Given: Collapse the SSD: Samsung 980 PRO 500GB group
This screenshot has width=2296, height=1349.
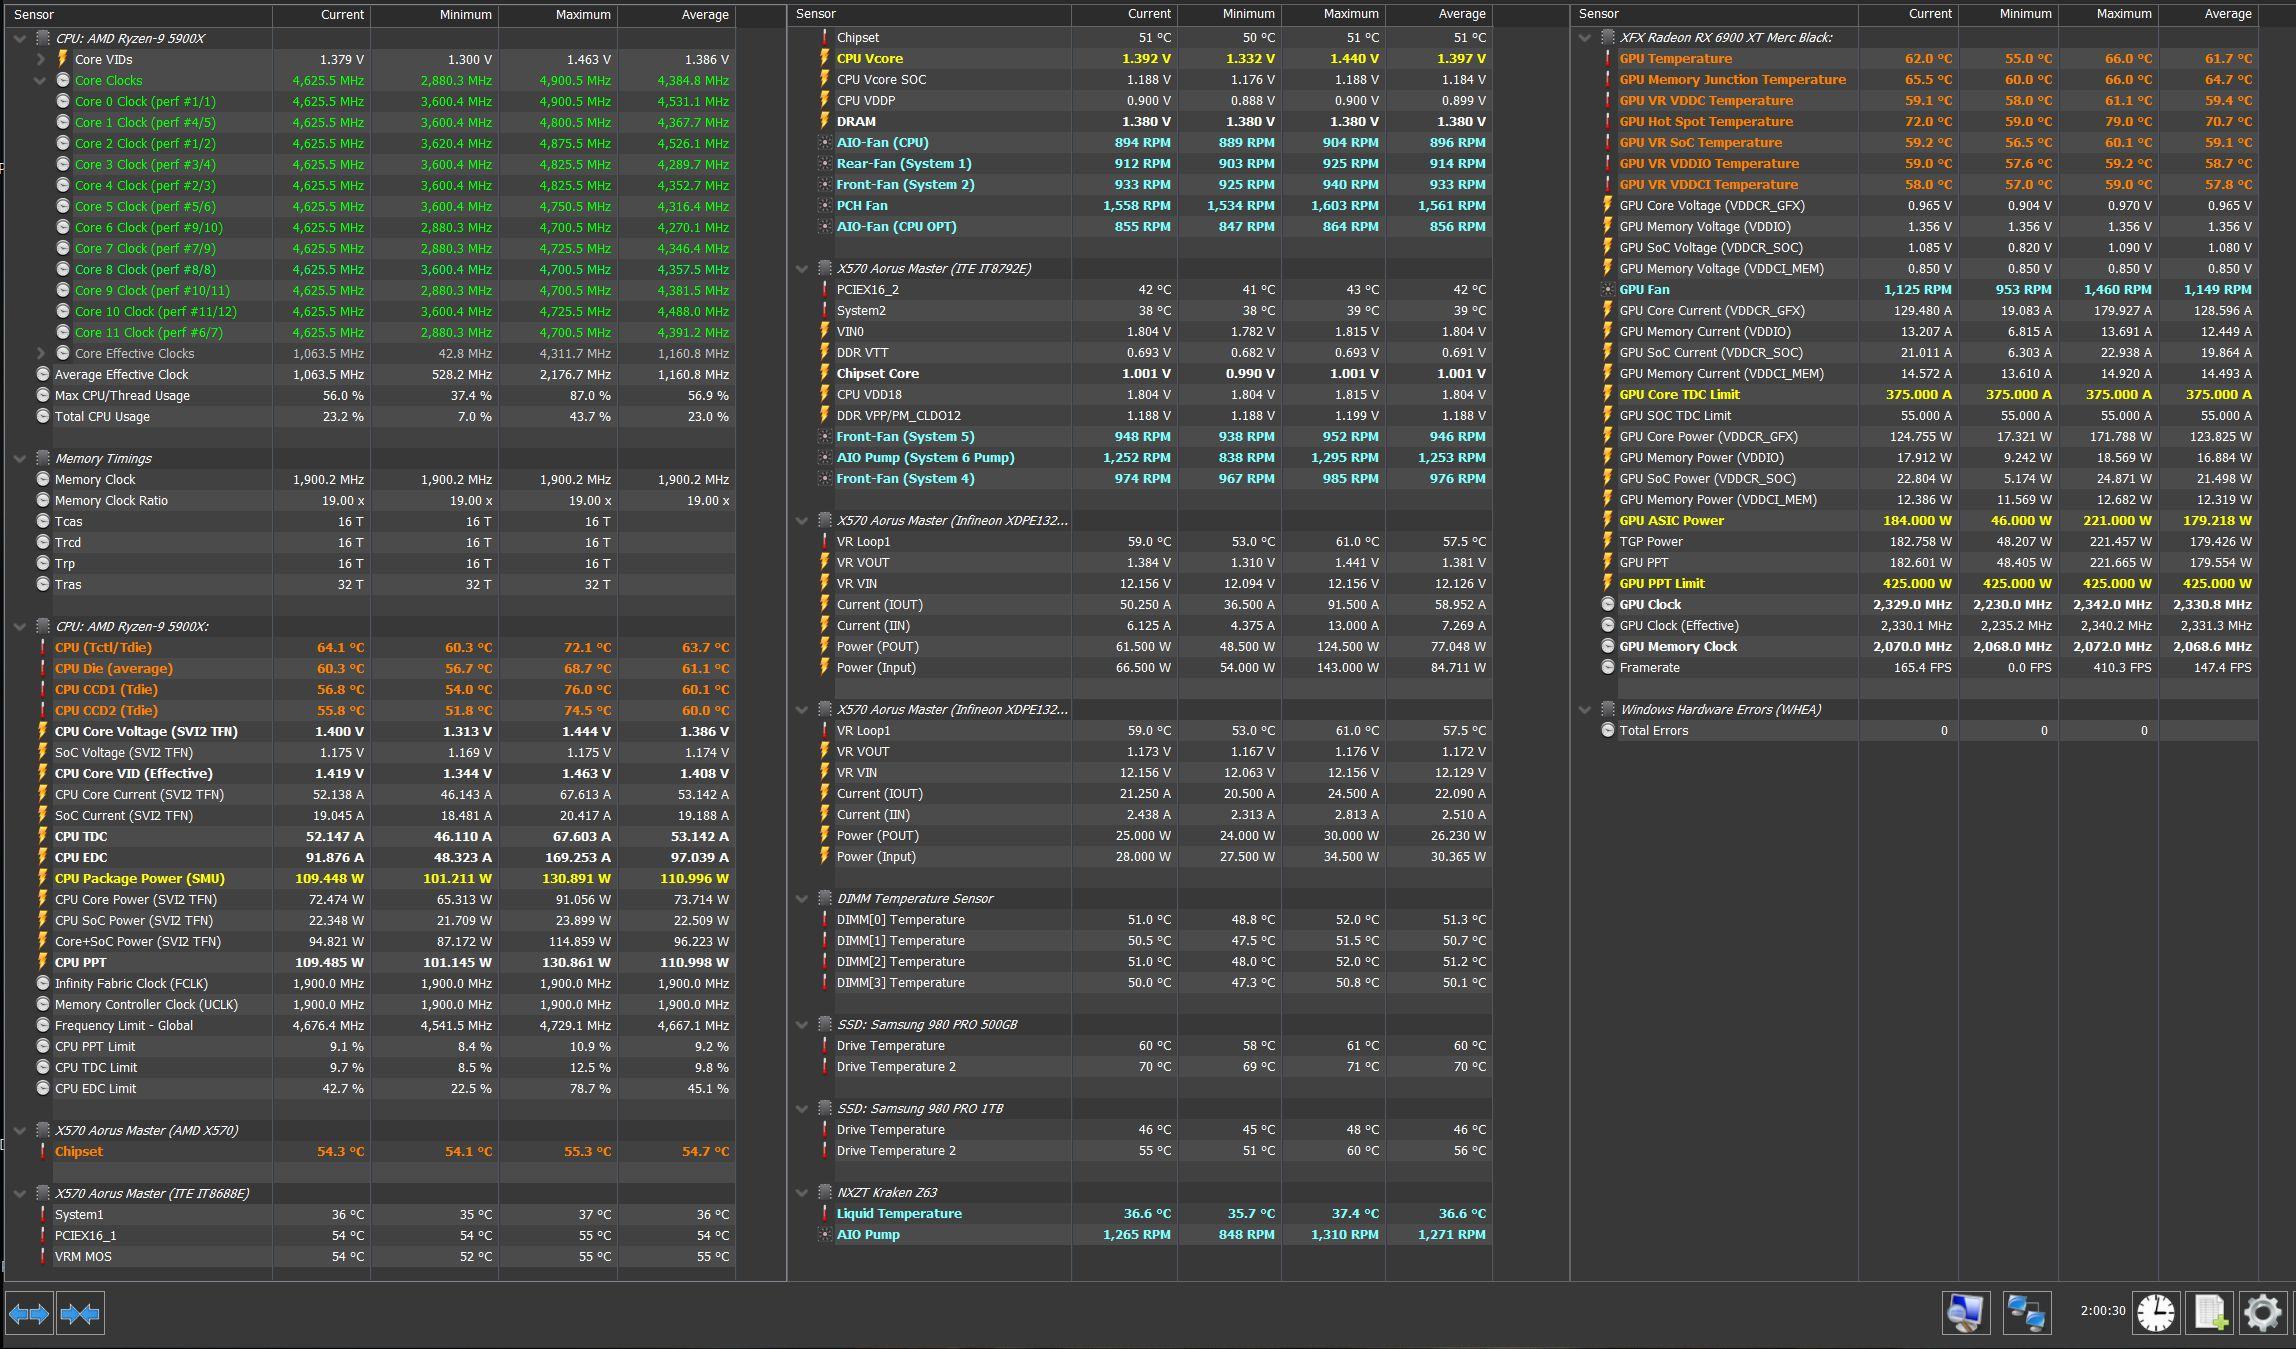Looking at the screenshot, I should coord(802,1024).
